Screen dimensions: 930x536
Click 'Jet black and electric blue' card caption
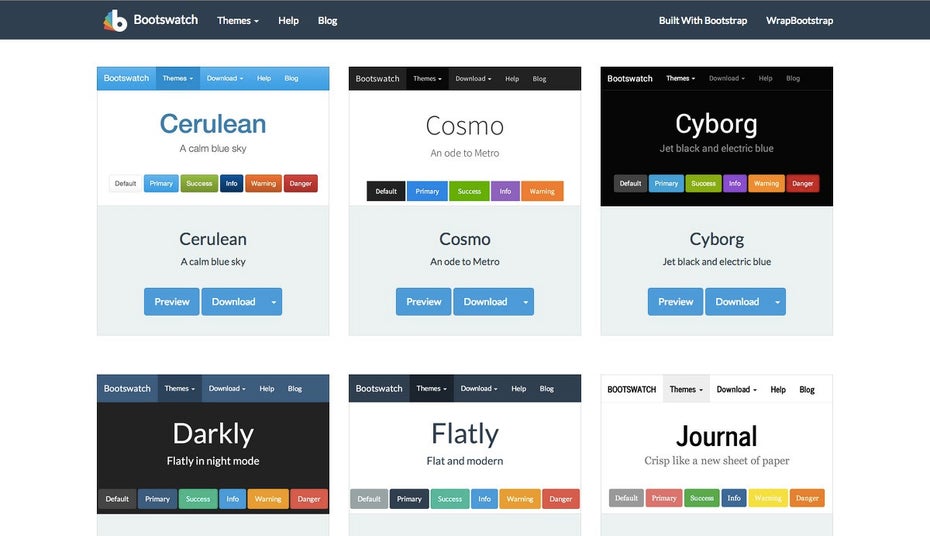(x=716, y=261)
